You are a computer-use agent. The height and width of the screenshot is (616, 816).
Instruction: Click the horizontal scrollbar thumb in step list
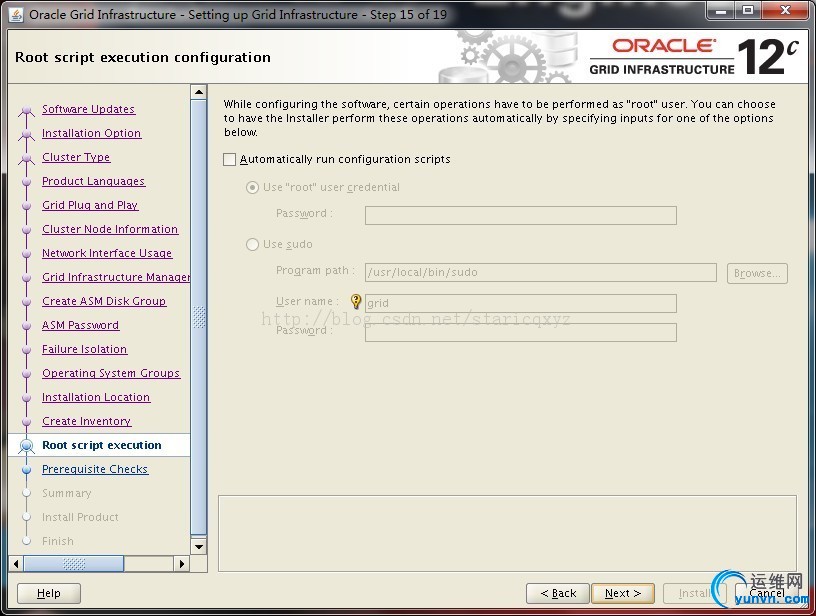74,563
